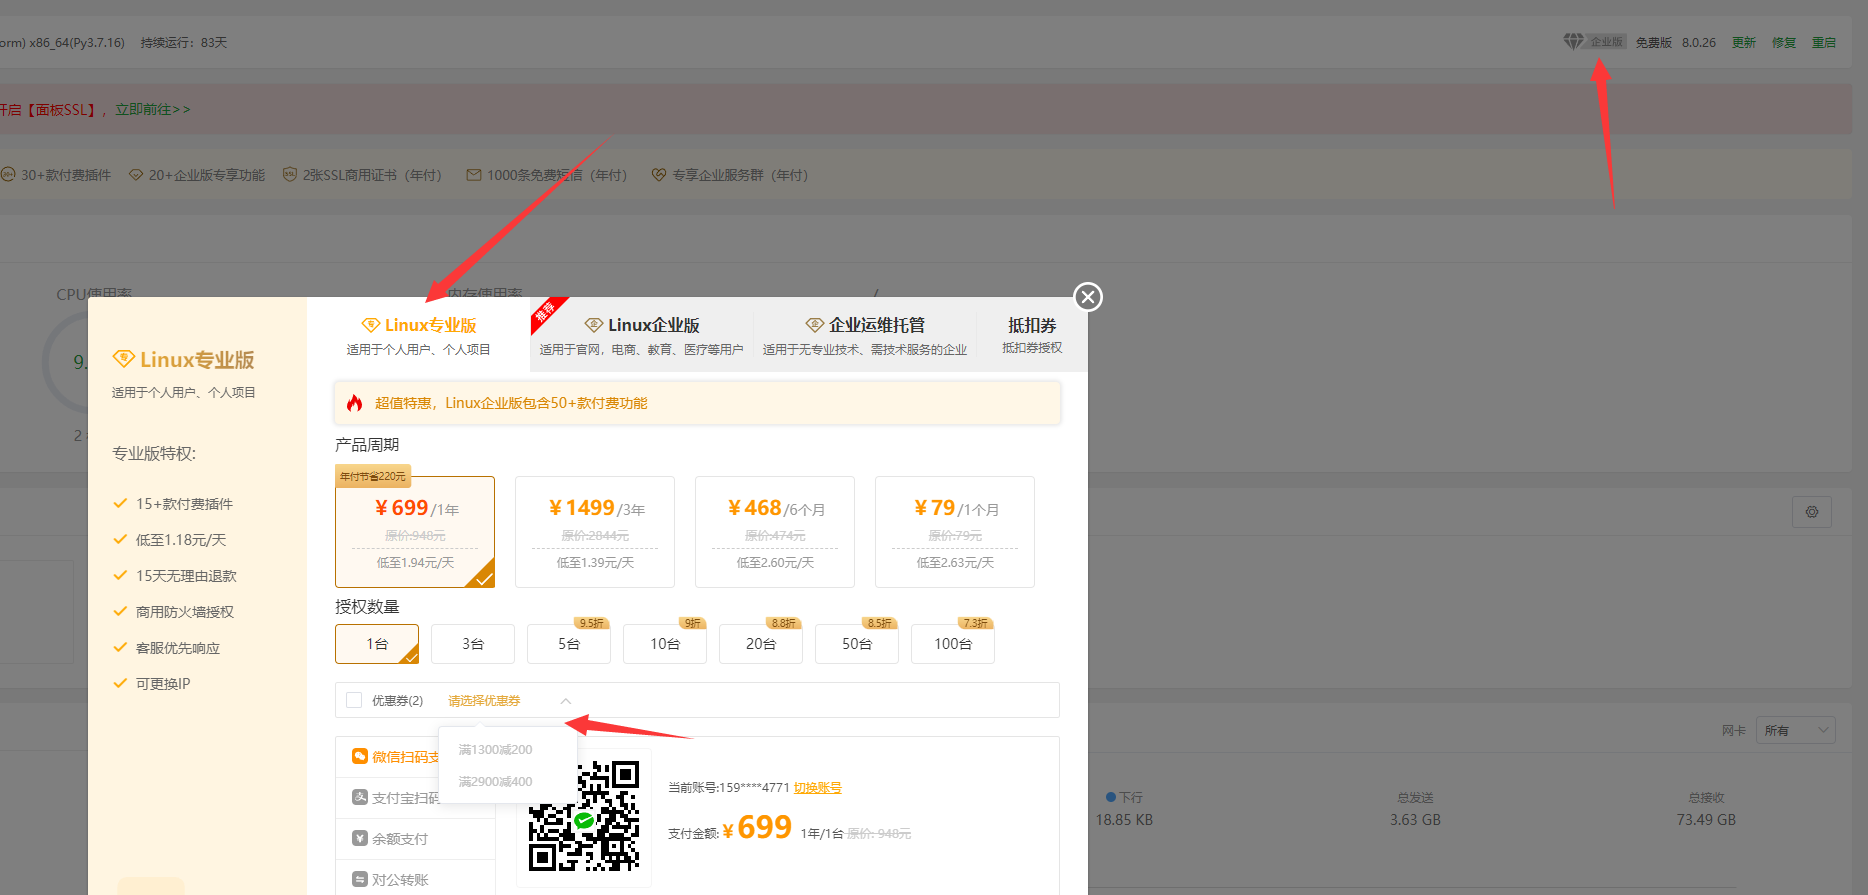Close the purchase dialog with the X button
Viewport: 1868px width, 895px height.
click(1088, 297)
